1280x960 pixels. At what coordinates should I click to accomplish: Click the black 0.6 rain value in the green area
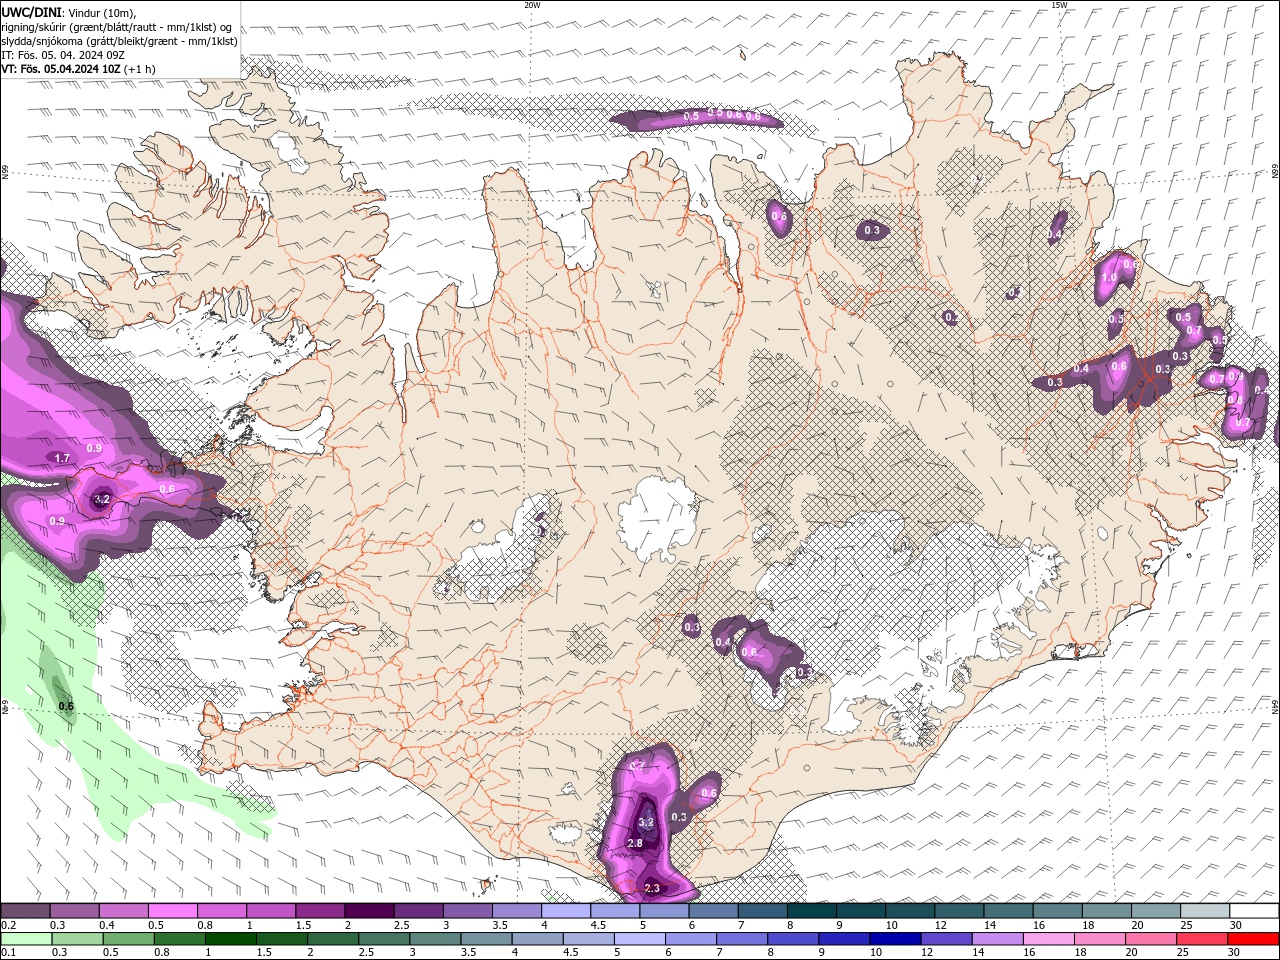66,706
